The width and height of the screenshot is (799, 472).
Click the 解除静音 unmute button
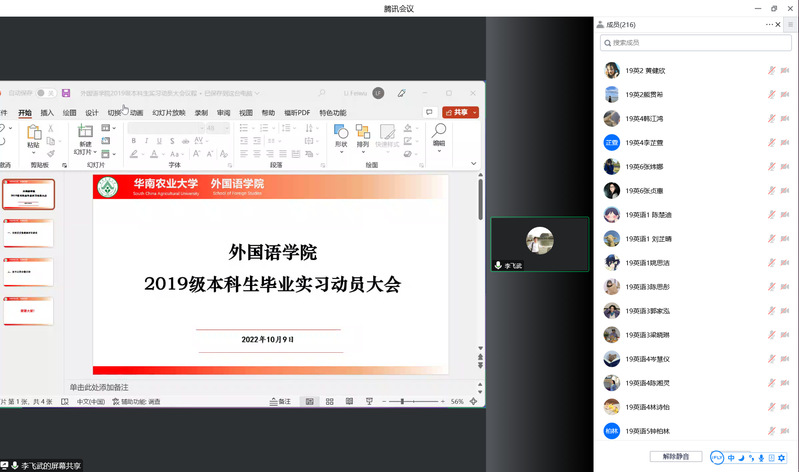[676, 457]
